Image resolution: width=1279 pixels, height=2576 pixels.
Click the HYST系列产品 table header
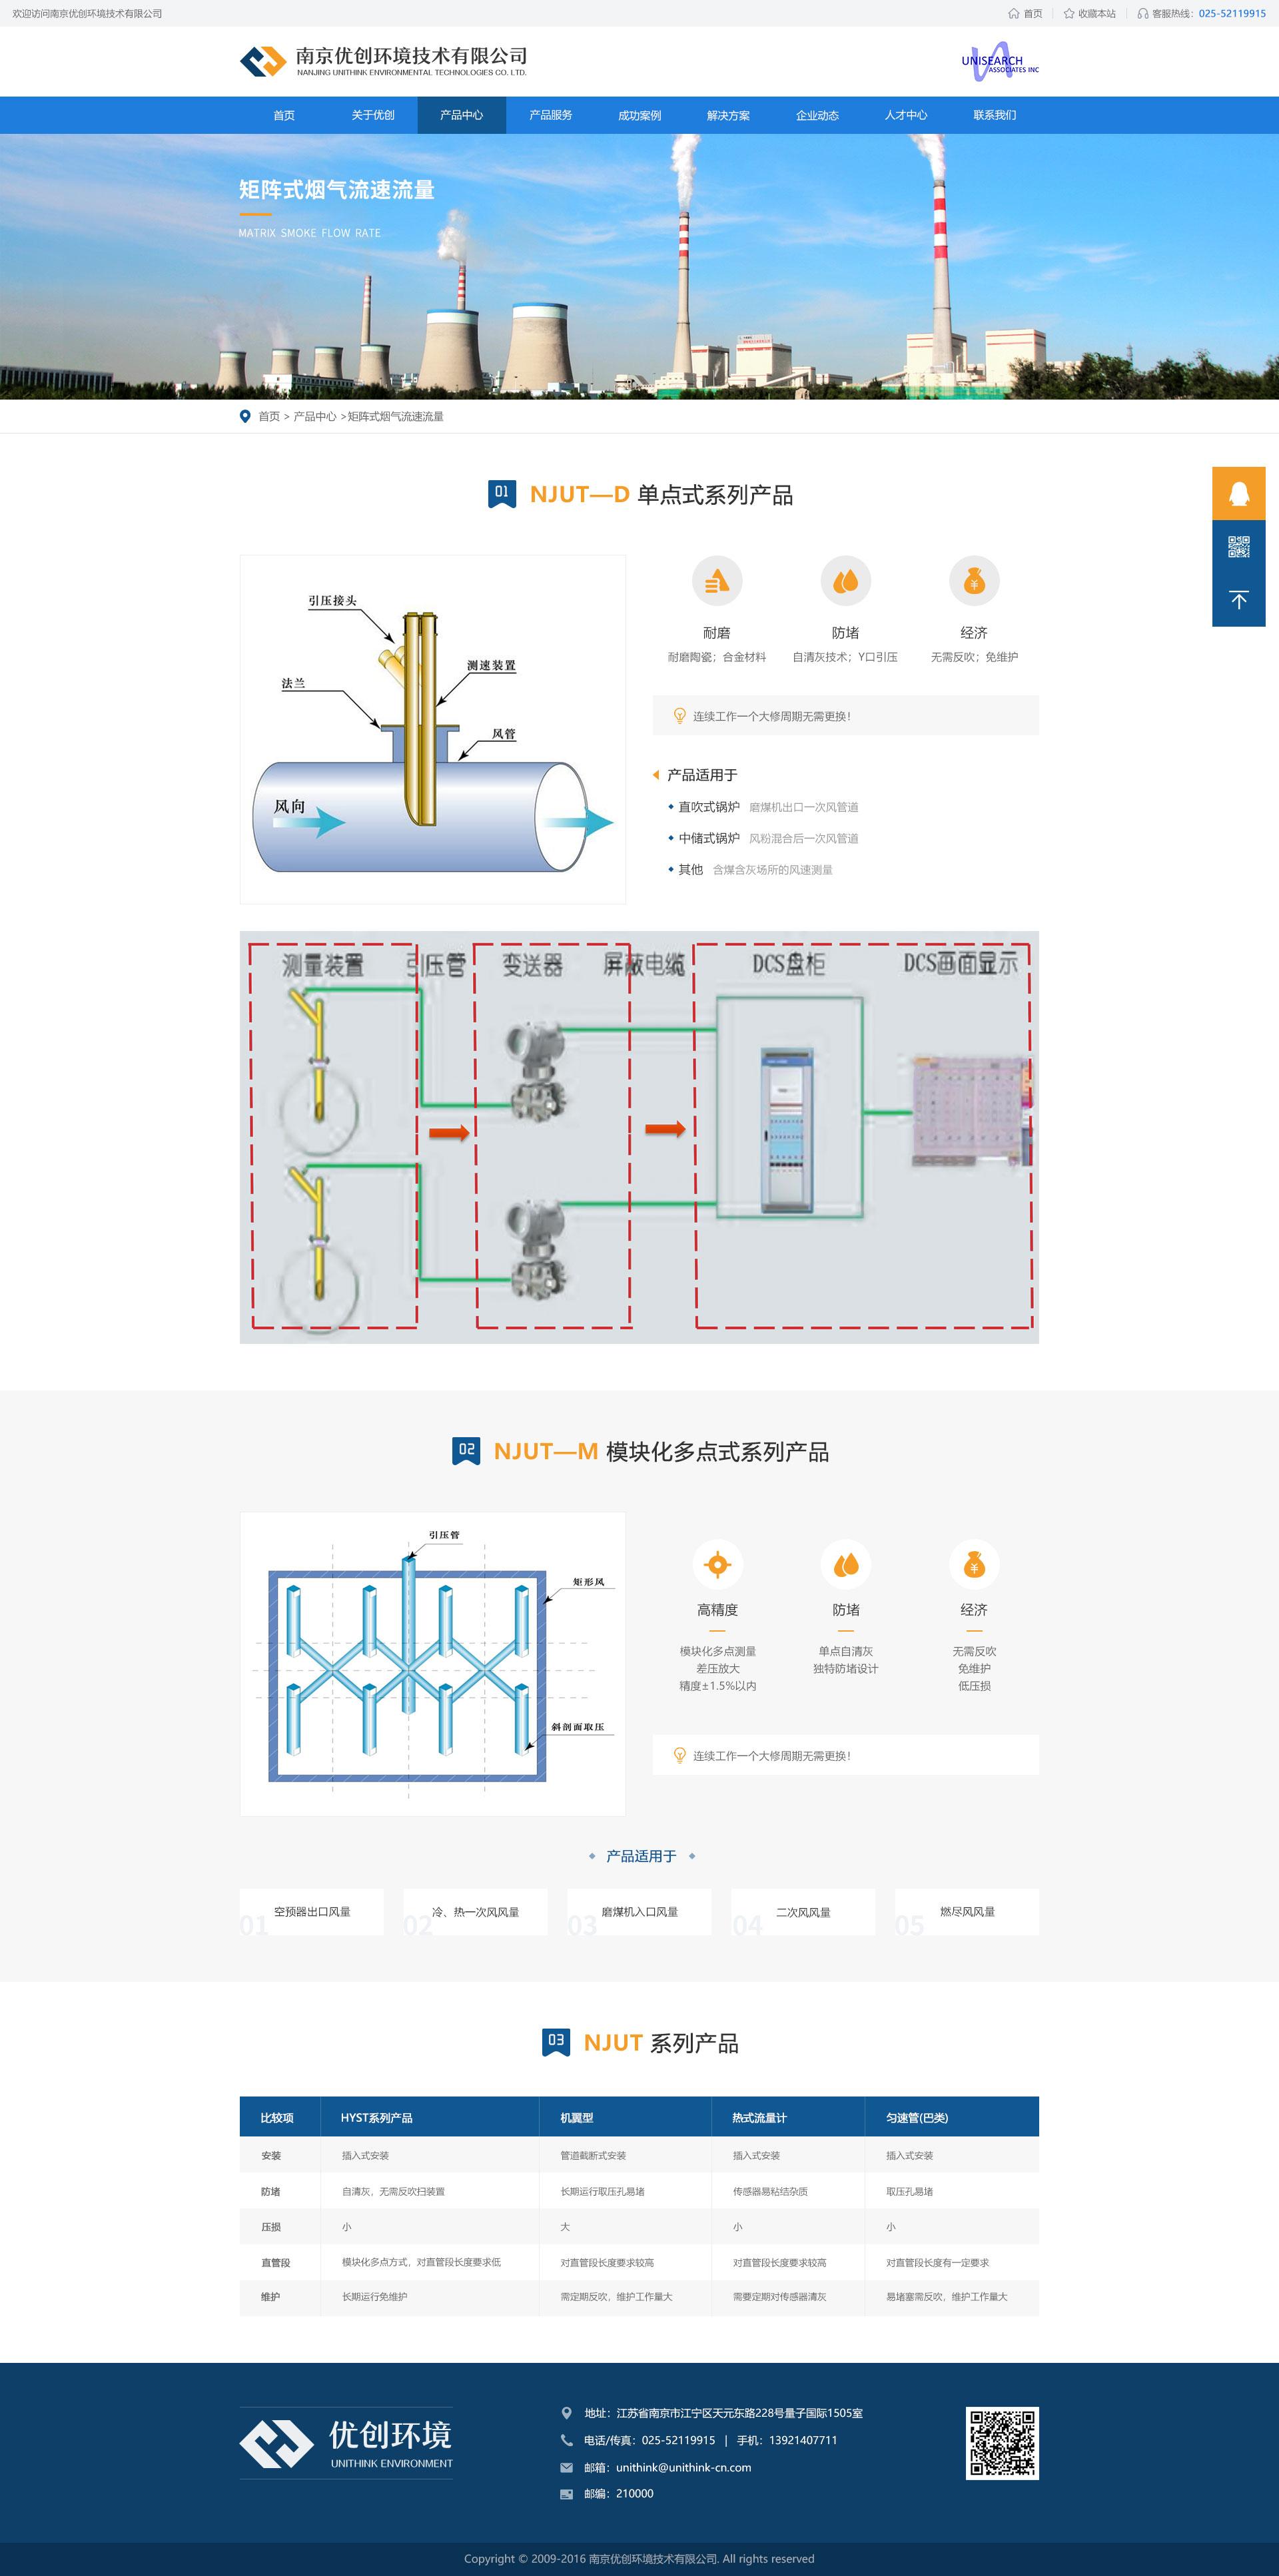[429, 2117]
